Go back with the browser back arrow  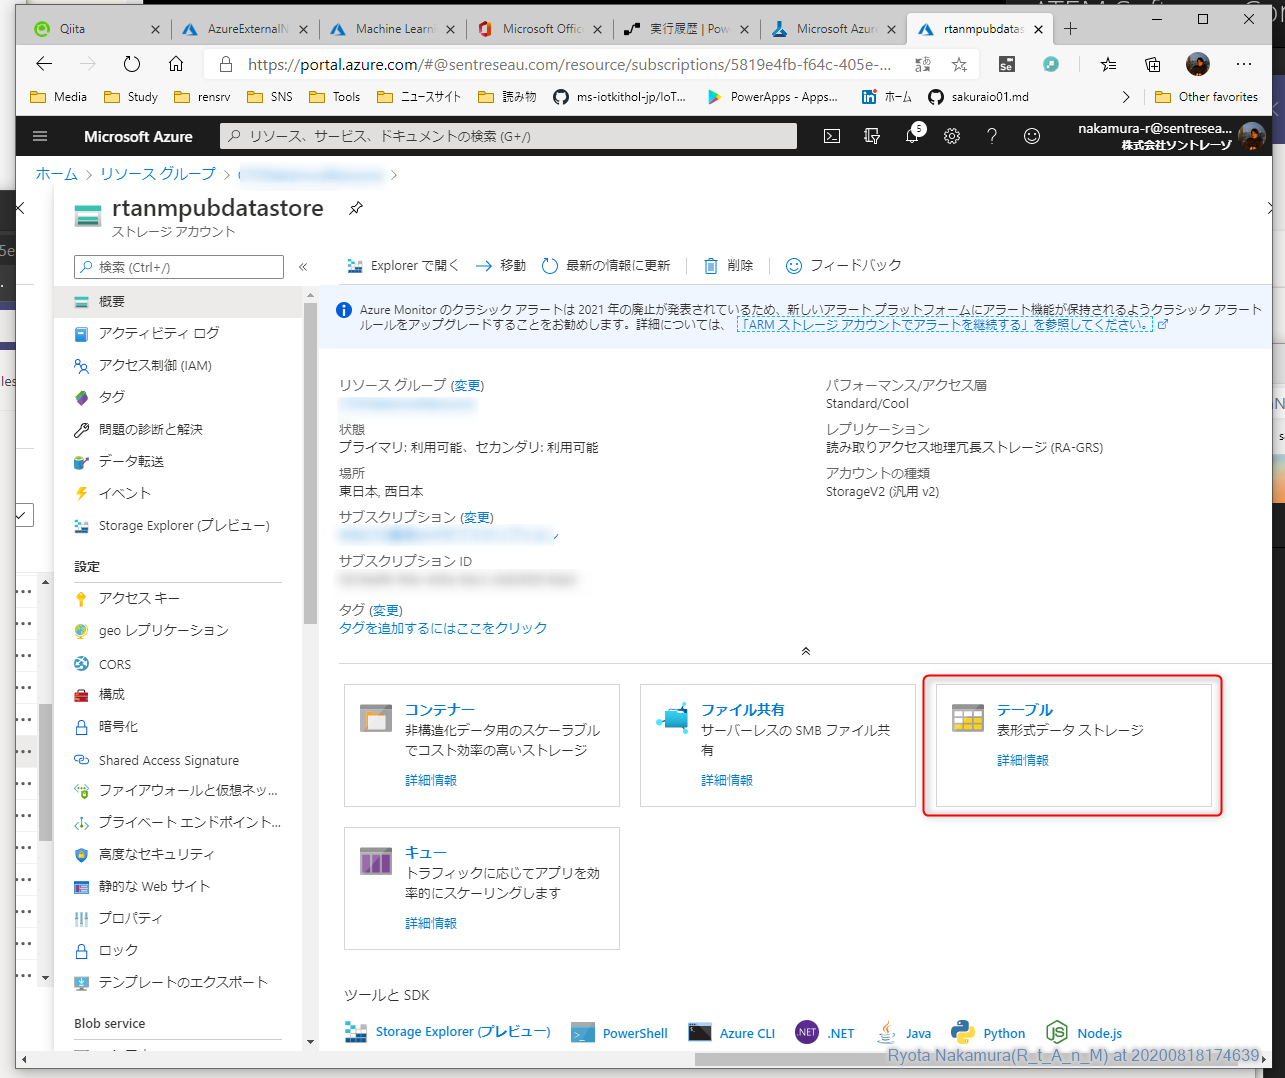point(44,64)
